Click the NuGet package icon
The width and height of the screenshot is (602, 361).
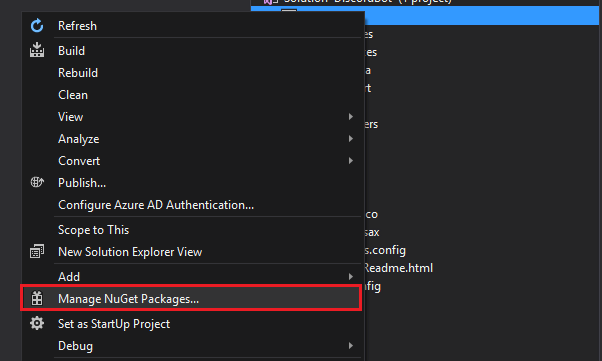[37, 298]
